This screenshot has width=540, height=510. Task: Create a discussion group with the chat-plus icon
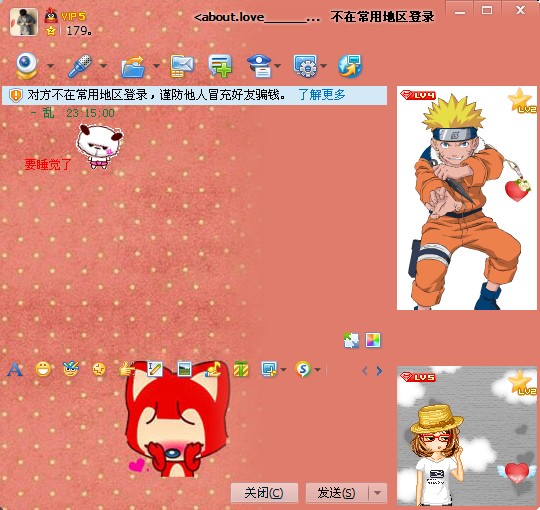click(220, 65)
